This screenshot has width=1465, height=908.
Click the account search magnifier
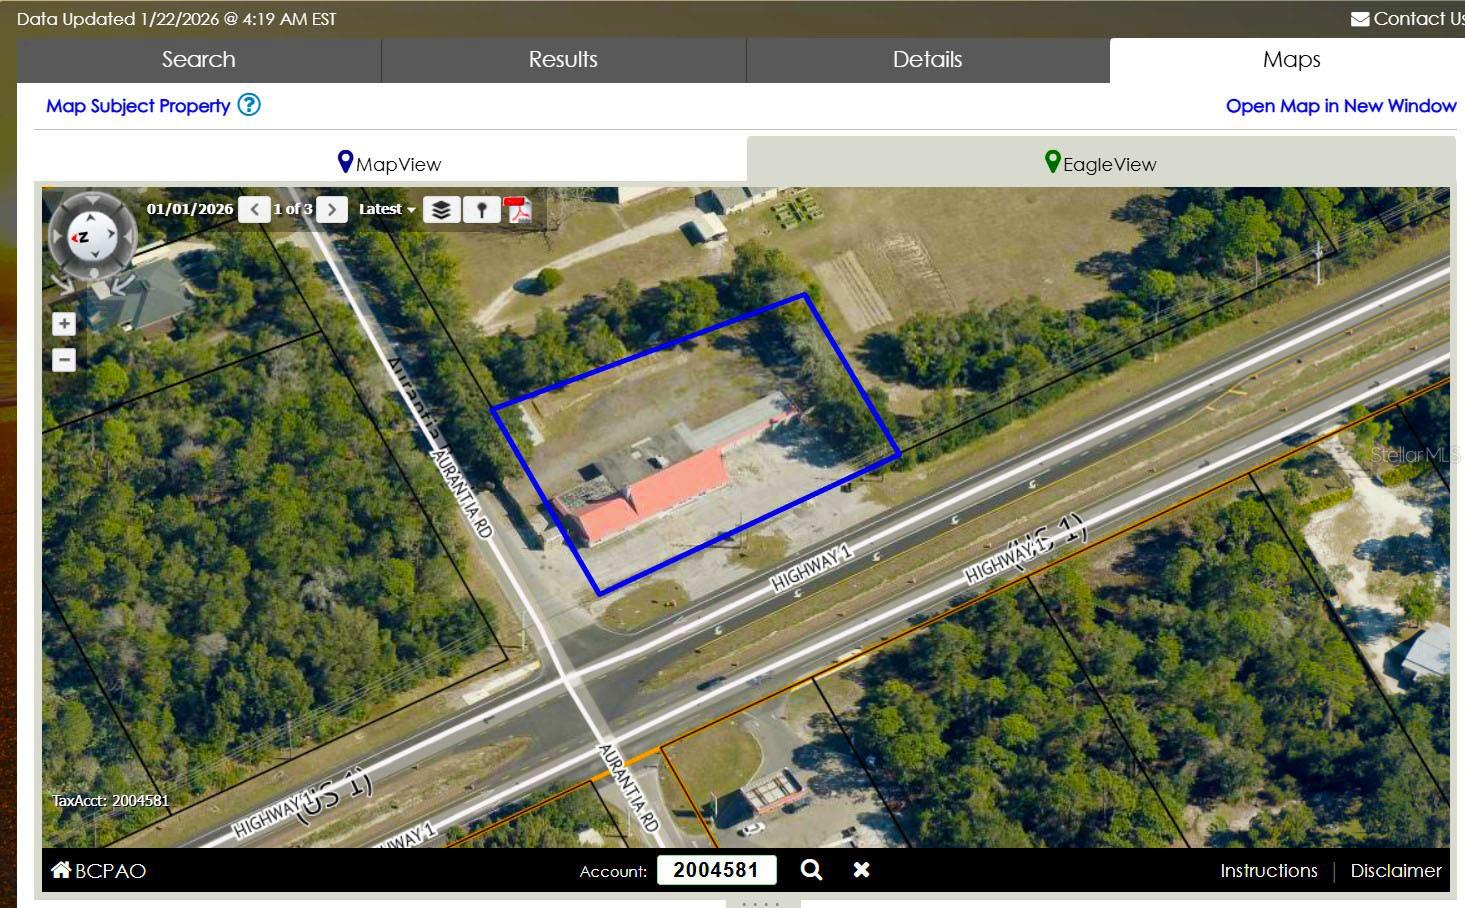coord(811,869)
